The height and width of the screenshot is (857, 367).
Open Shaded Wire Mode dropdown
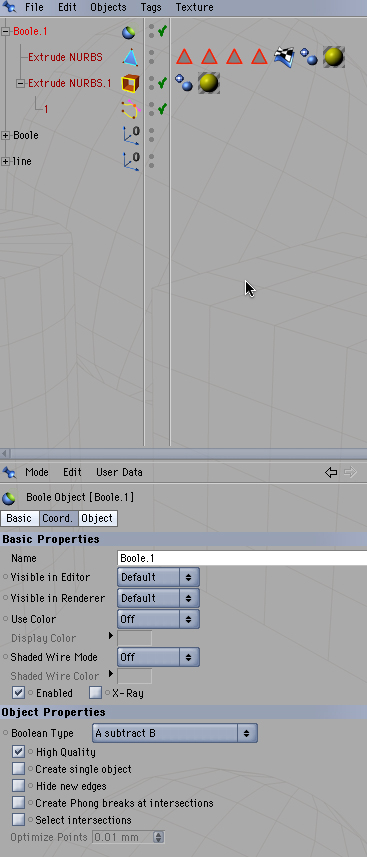click(158, 657)
